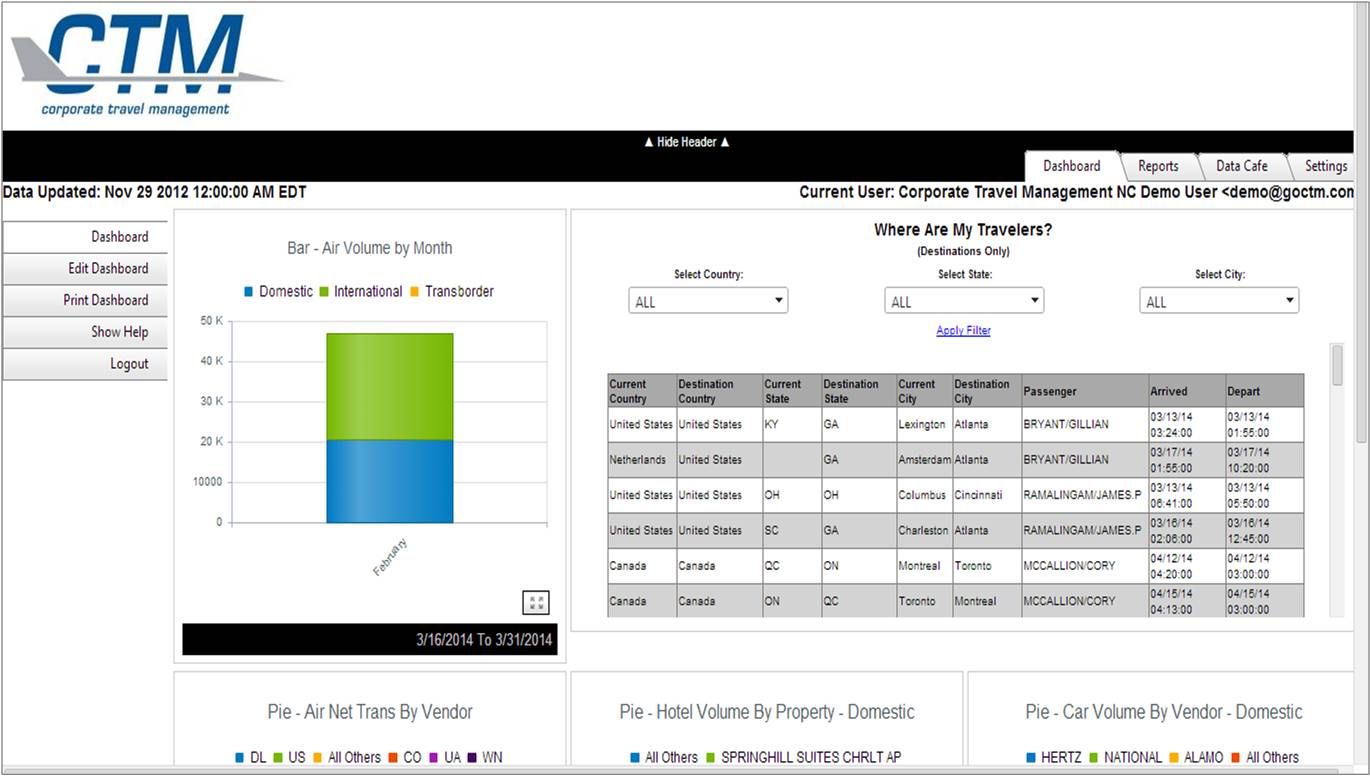Expand the air volume bar chart fullscreen

[536, 602]
